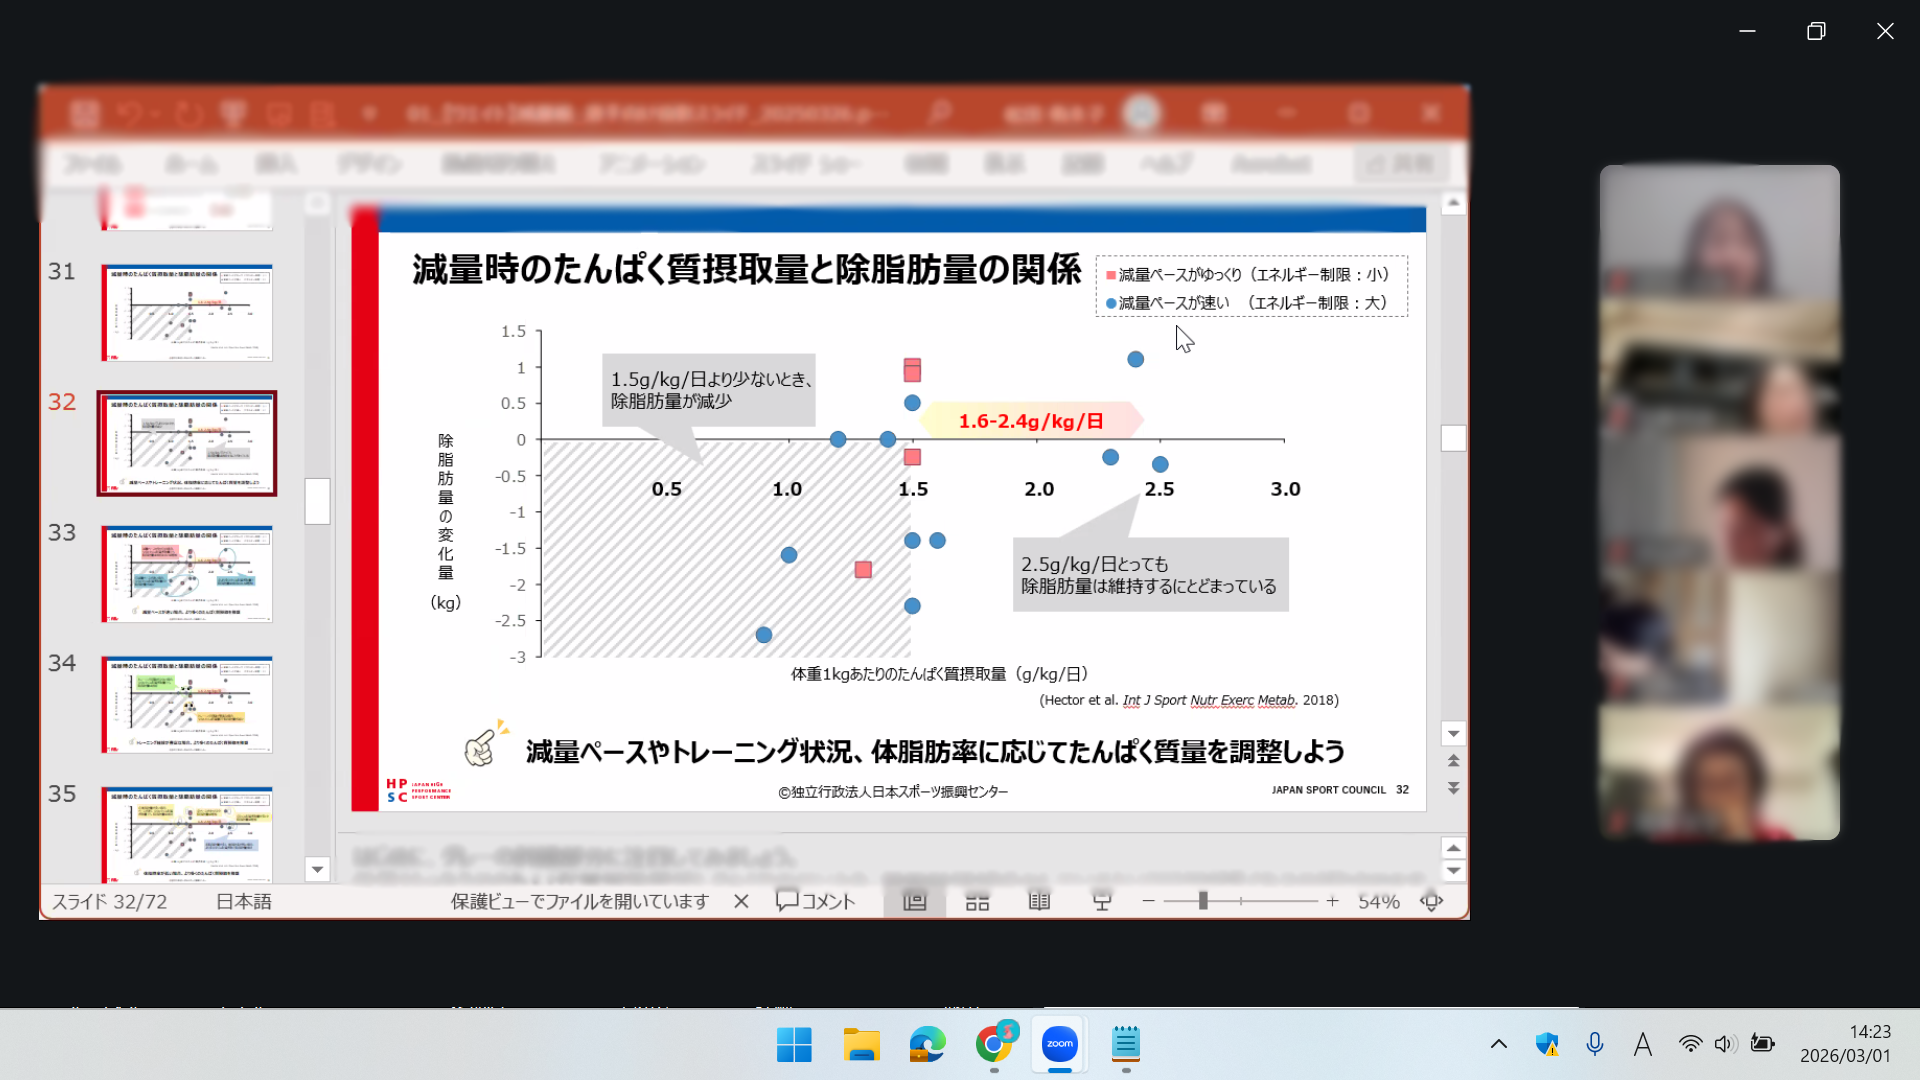
Task: Open language settings via 日本語 button
Action: coord(241,900)
